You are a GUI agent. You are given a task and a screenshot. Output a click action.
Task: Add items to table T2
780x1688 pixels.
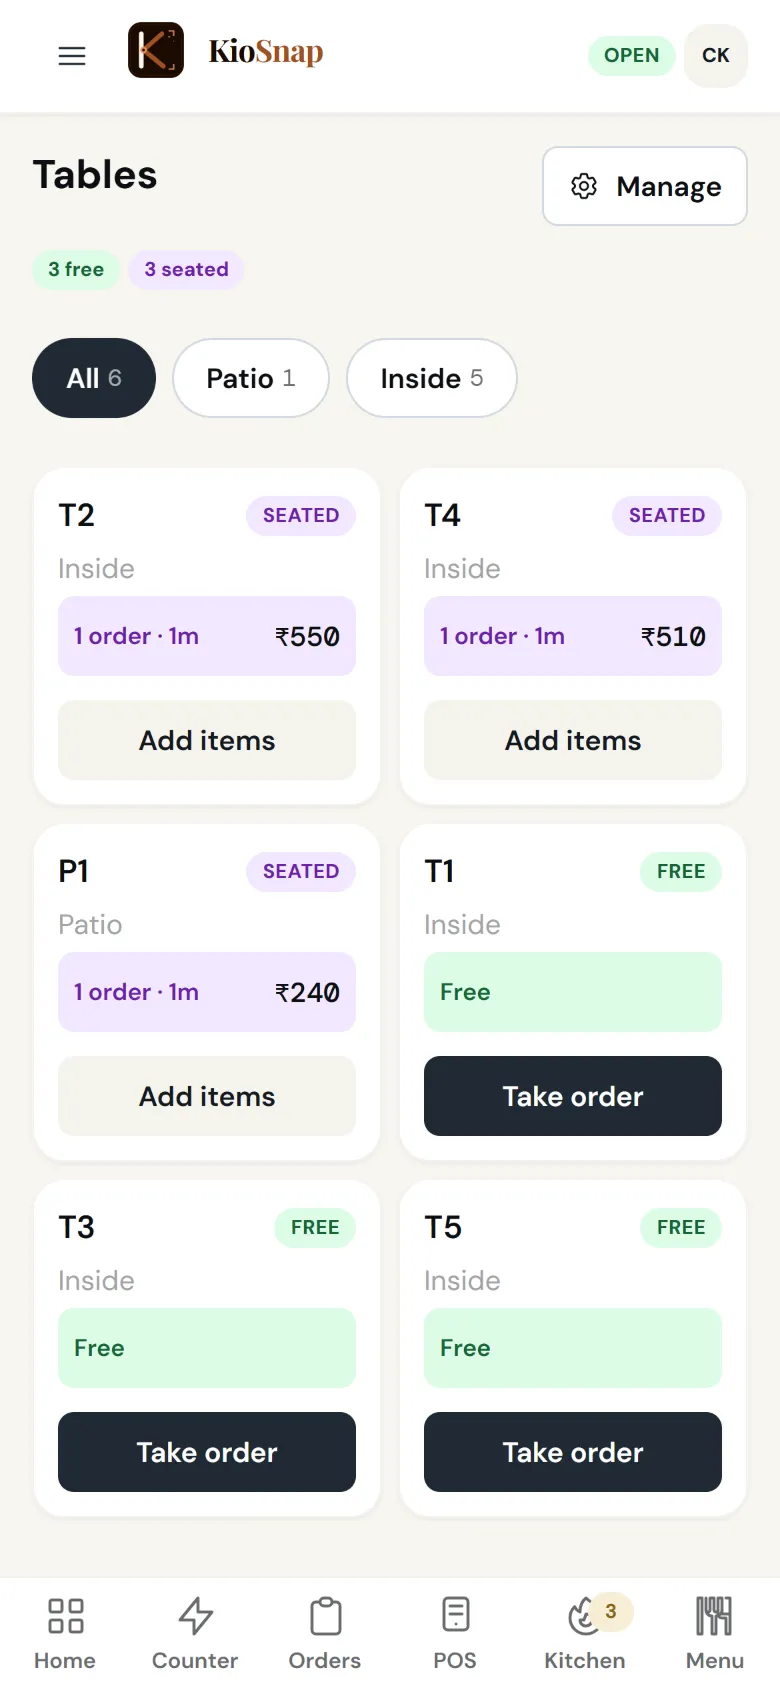pyautogui.click(x=207, y=740)
